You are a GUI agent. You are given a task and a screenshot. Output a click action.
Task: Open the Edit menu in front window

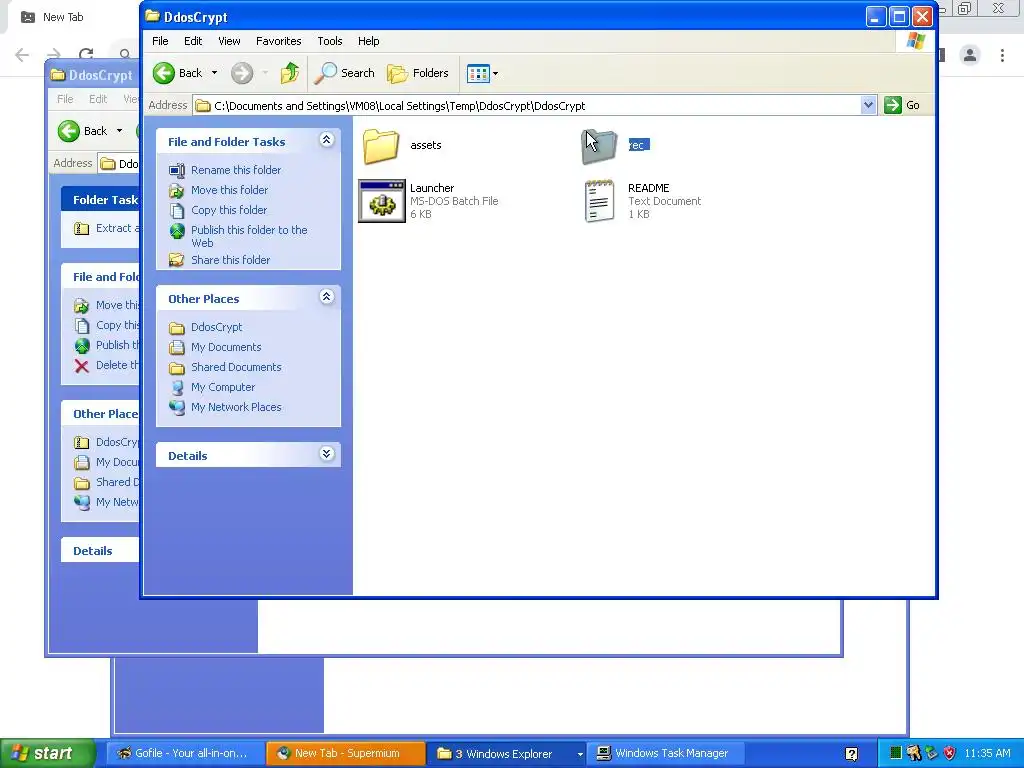point(193,41)
